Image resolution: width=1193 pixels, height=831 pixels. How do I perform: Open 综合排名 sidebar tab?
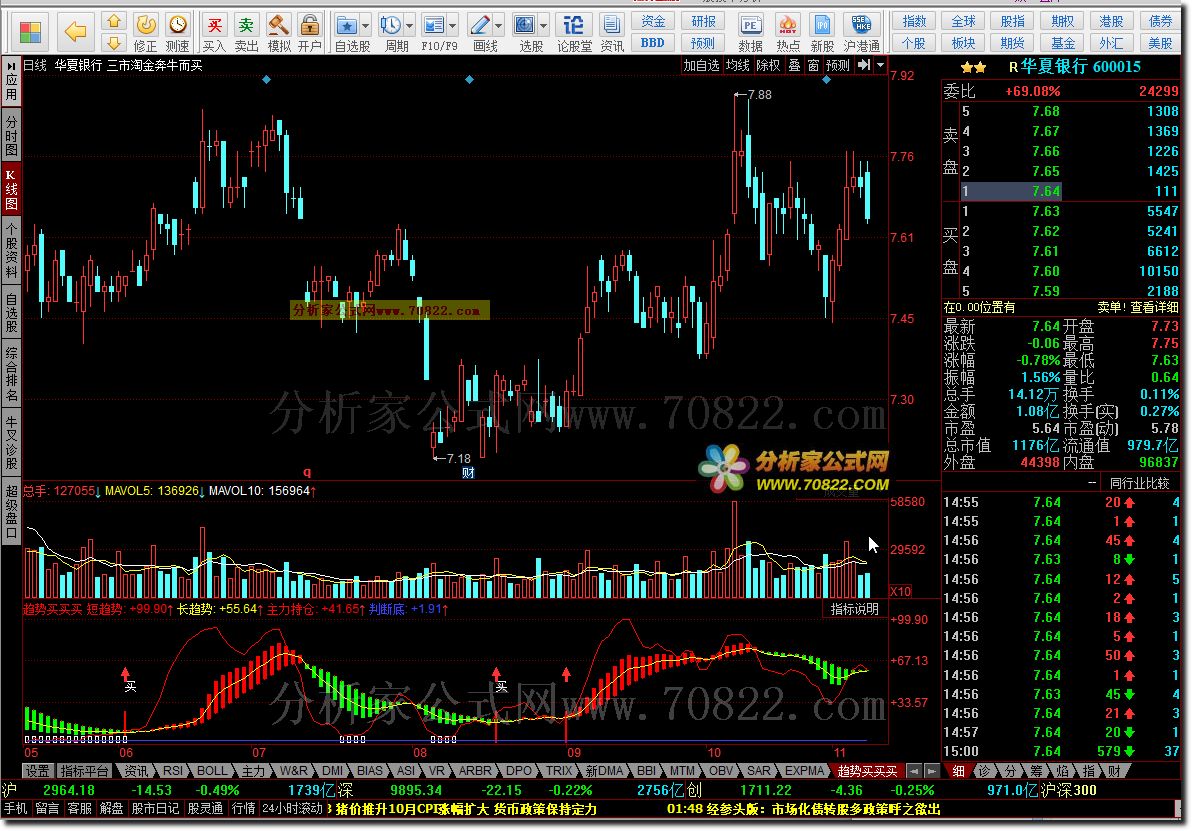[11, 374]
